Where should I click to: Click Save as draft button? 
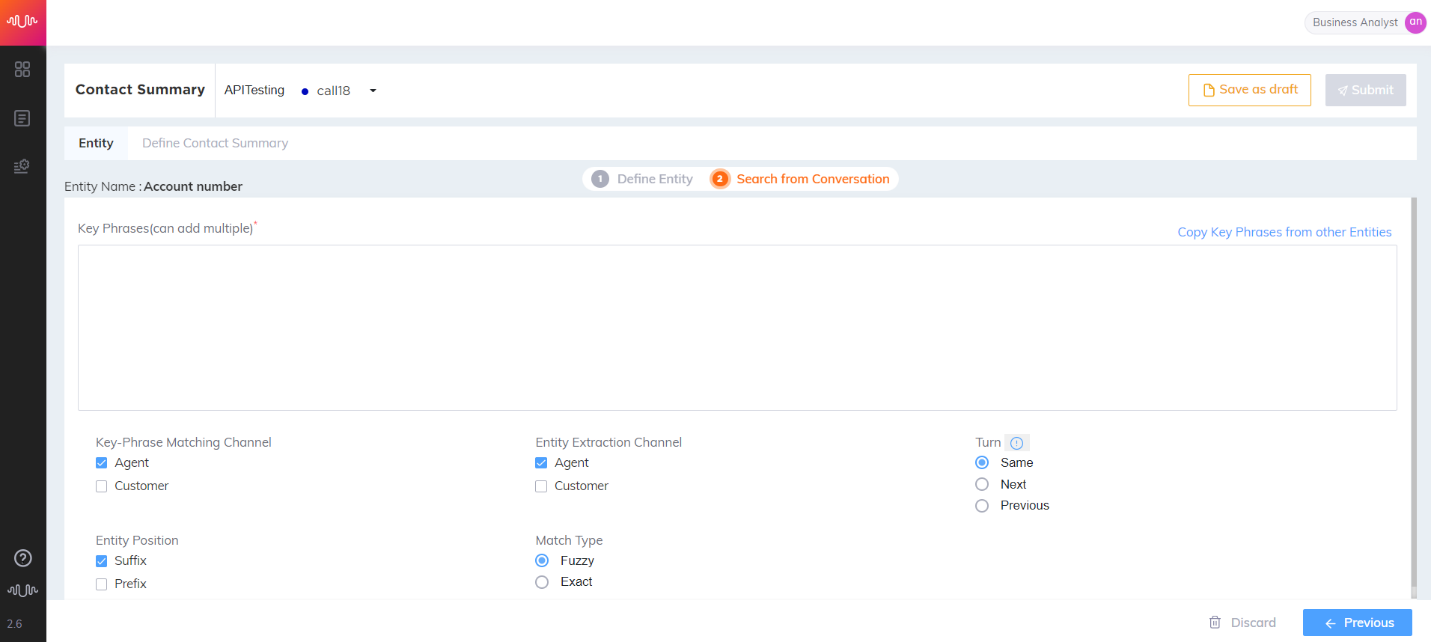point(1249,90)
